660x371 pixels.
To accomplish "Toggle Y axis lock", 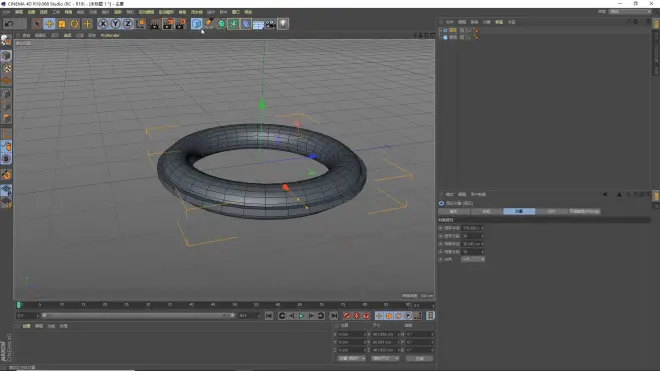I will (x=115, y=24).
